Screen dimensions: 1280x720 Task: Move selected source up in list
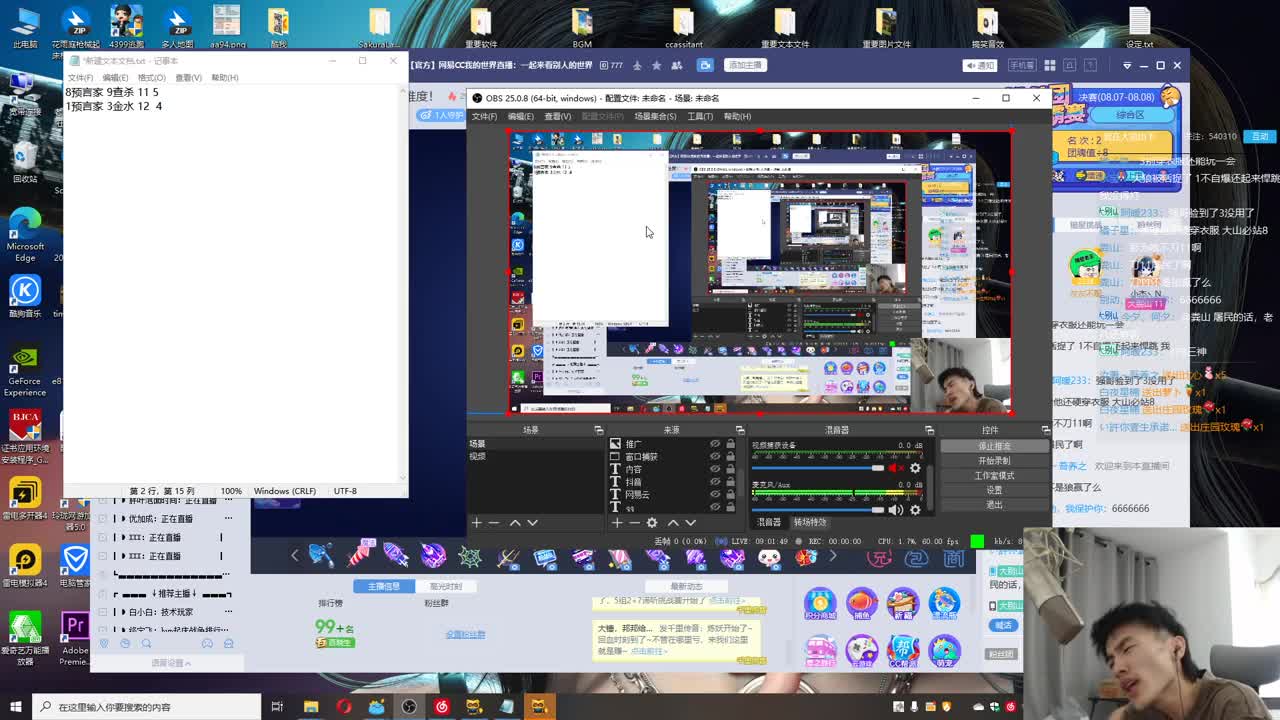coord(673,522)
